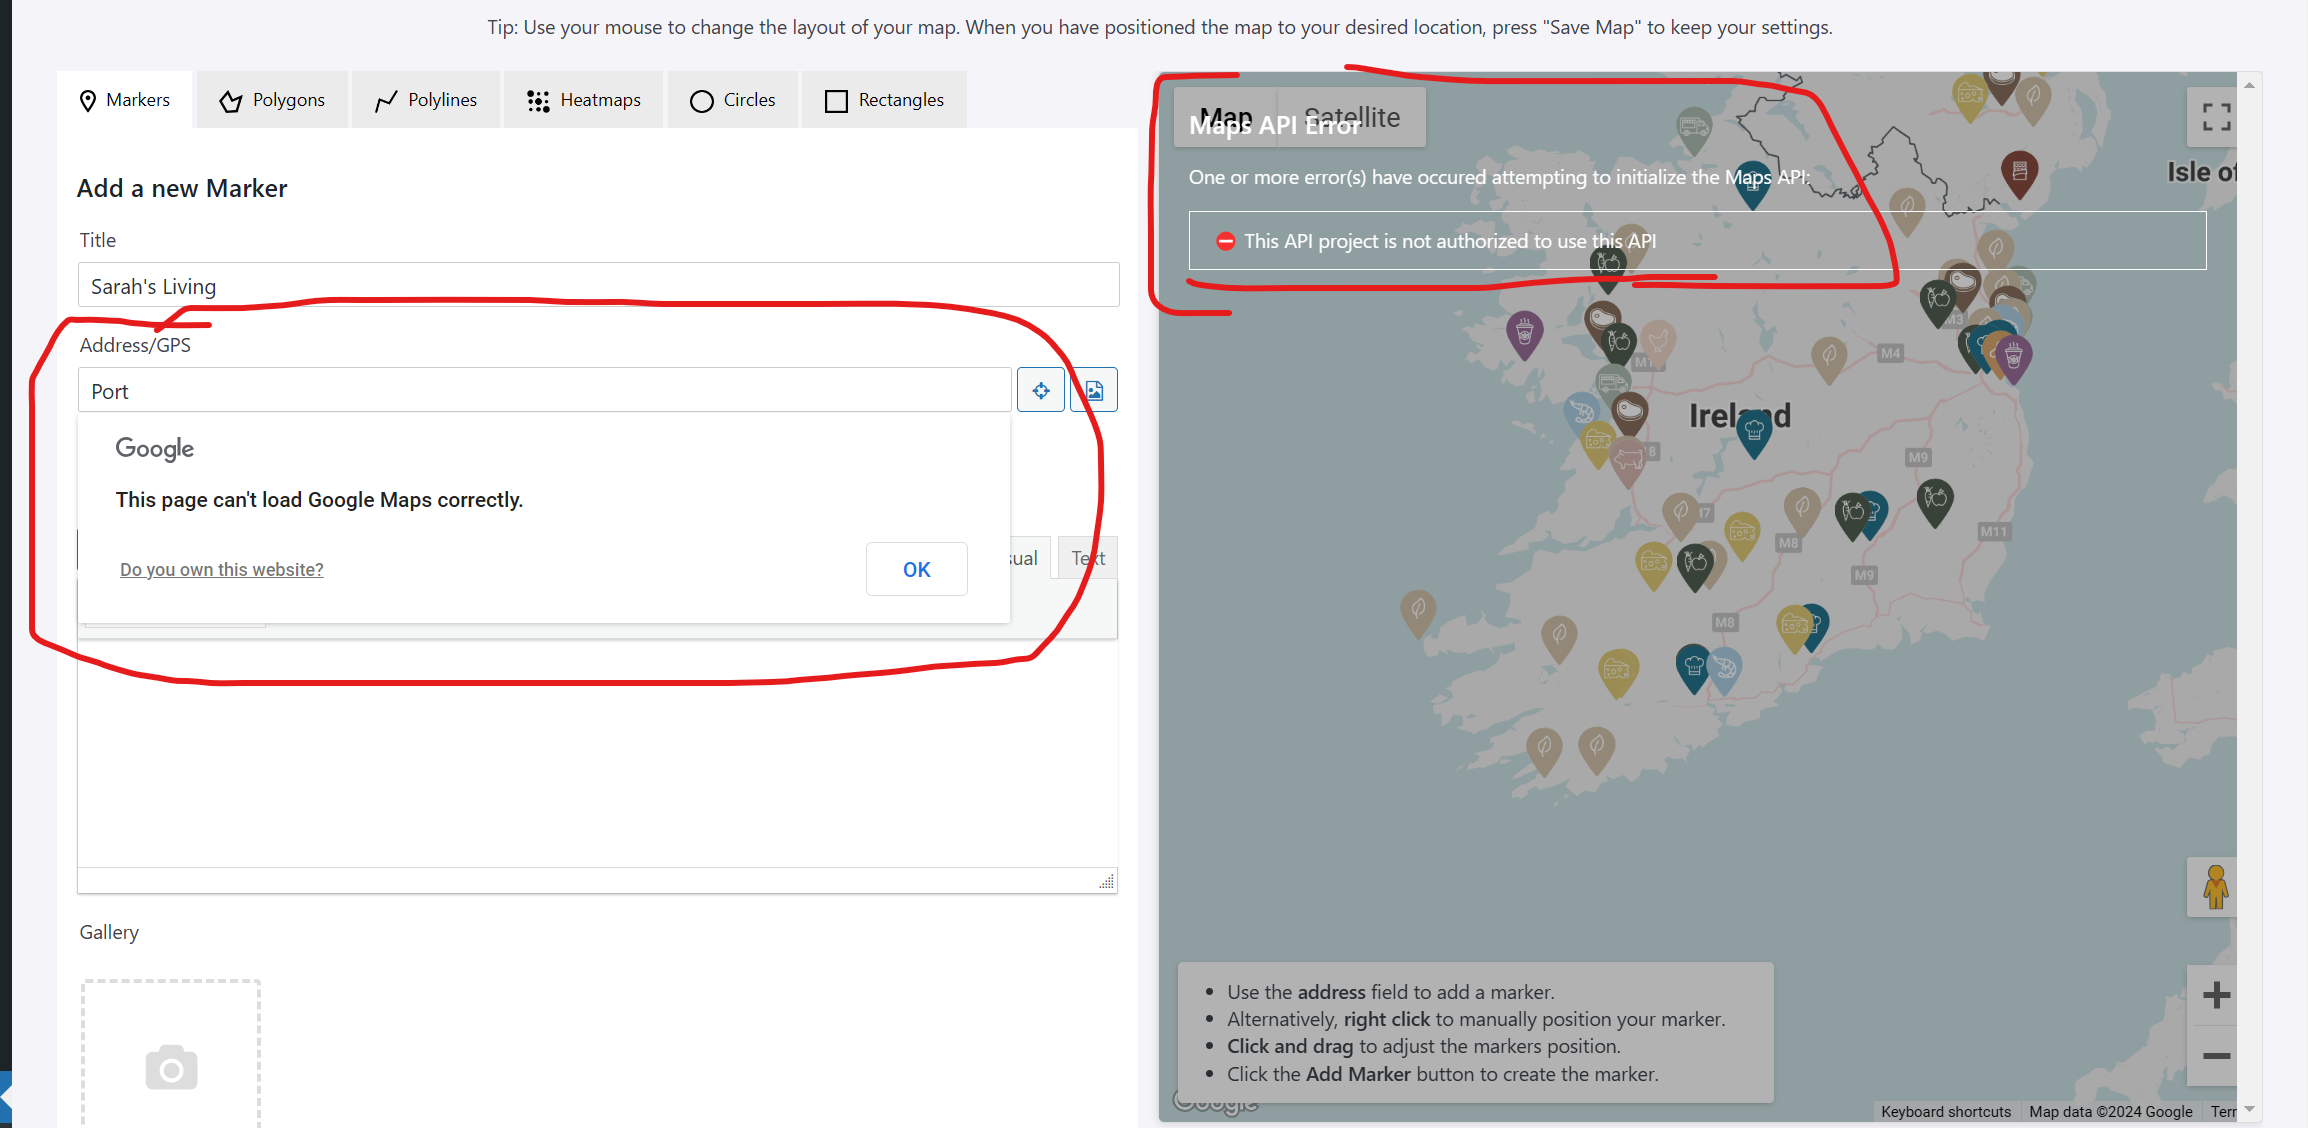Click the "Address/GPS" field label
Image resolution: width=2308 pixels, height=1128 pixels.
point(135,345)
